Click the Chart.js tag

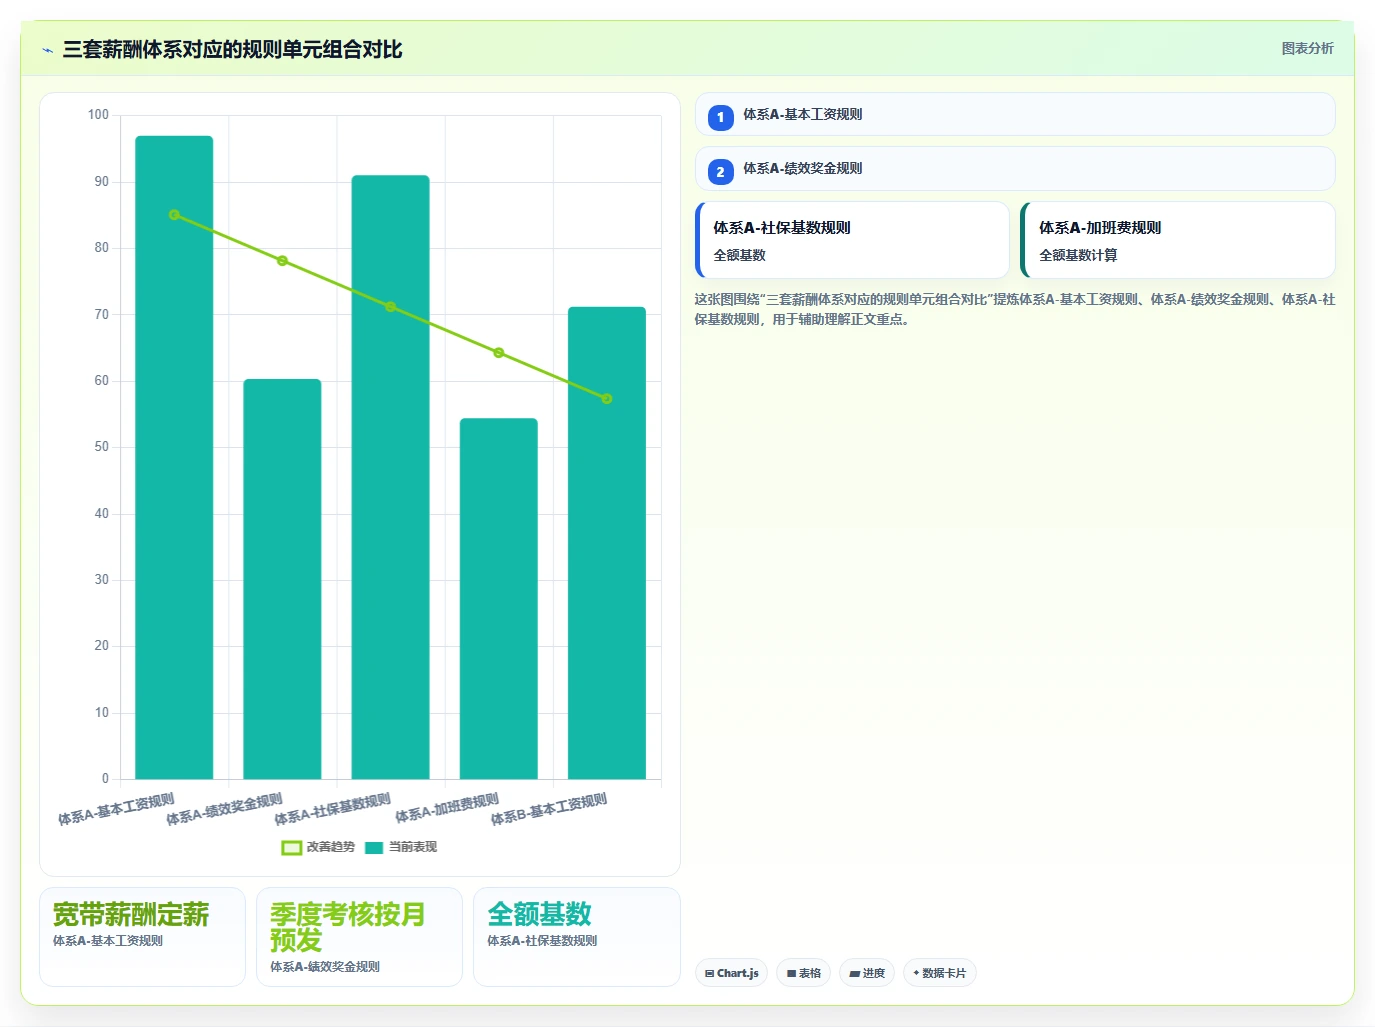point(731,973)
